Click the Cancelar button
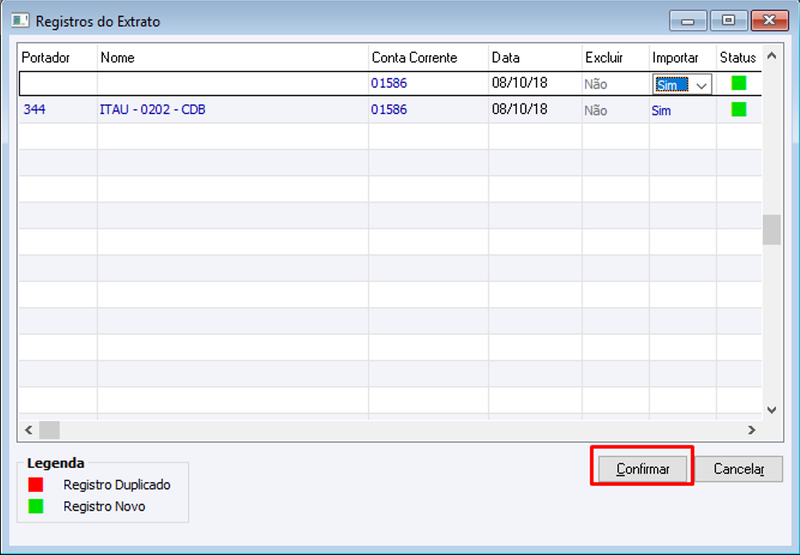 point(738,469)
